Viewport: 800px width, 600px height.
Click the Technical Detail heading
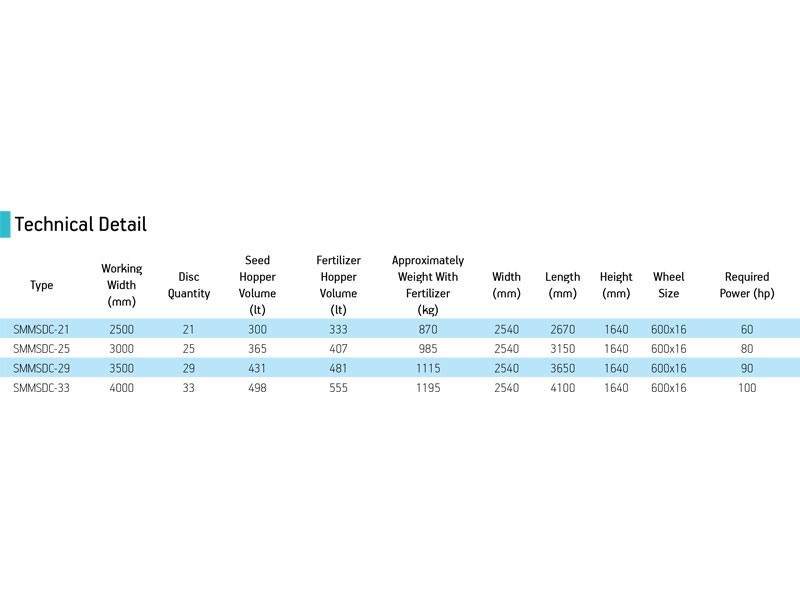coord(80,224)
